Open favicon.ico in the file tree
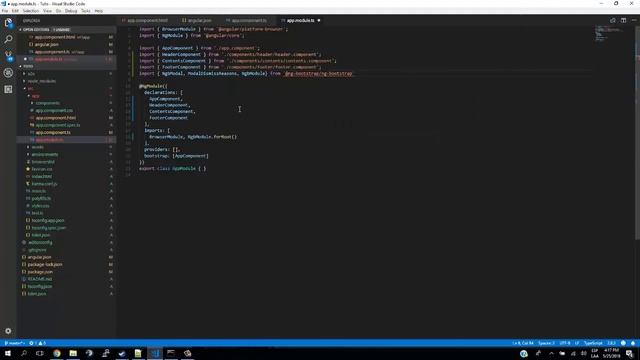 tap(42, 169)
